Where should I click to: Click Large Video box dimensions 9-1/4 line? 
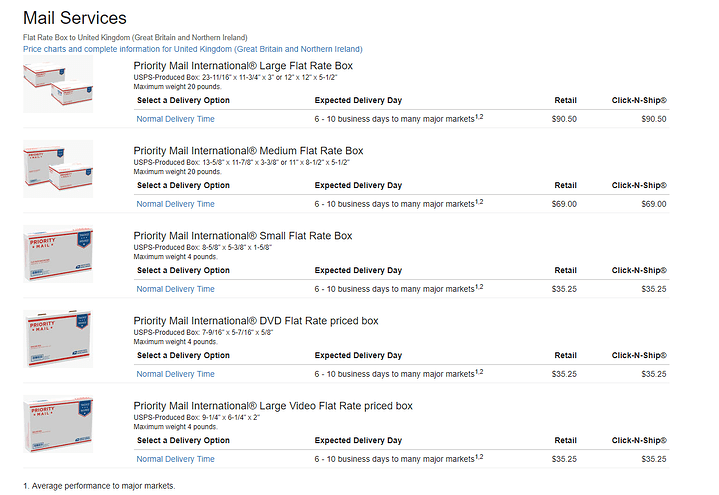[197, 417]
